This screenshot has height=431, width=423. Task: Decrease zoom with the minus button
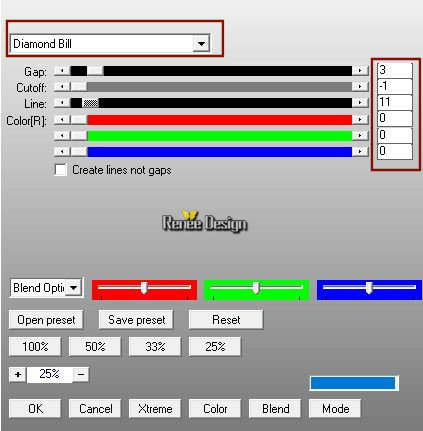(81, 375)
